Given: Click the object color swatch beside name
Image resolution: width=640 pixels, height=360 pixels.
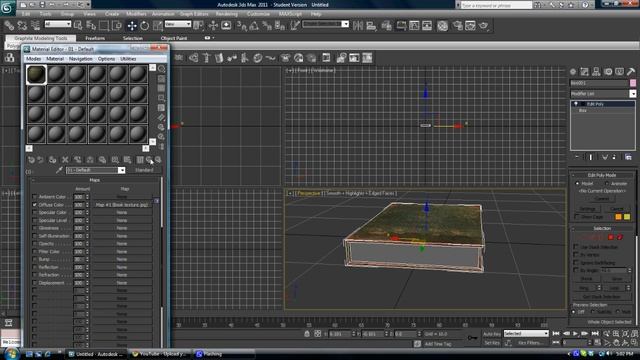Looking at the screenshot, I should [x=633, y=83].
